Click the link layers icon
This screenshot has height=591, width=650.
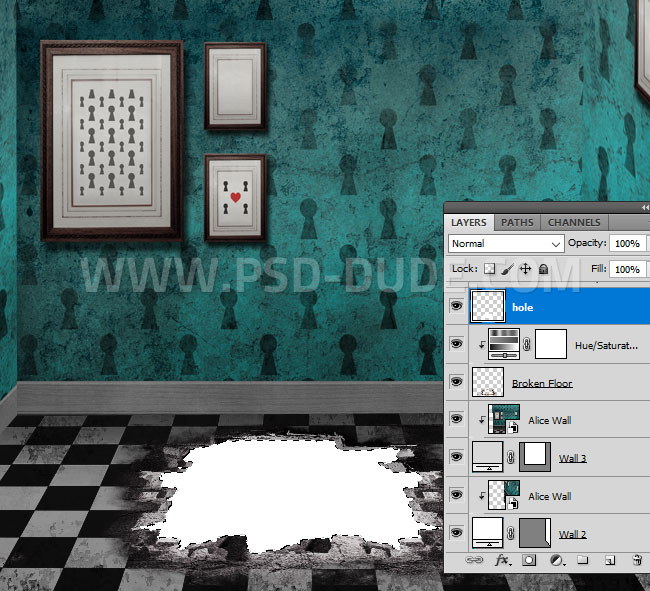click(x=475, y=561)
